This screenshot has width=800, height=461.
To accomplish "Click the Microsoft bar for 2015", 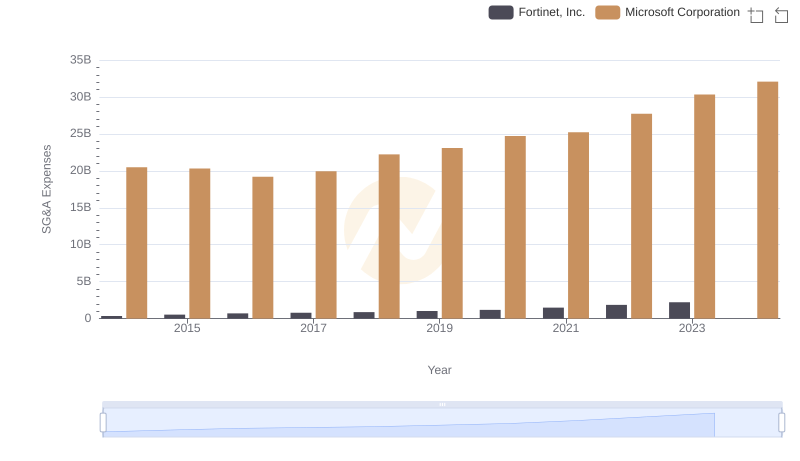I will point(199,243).
